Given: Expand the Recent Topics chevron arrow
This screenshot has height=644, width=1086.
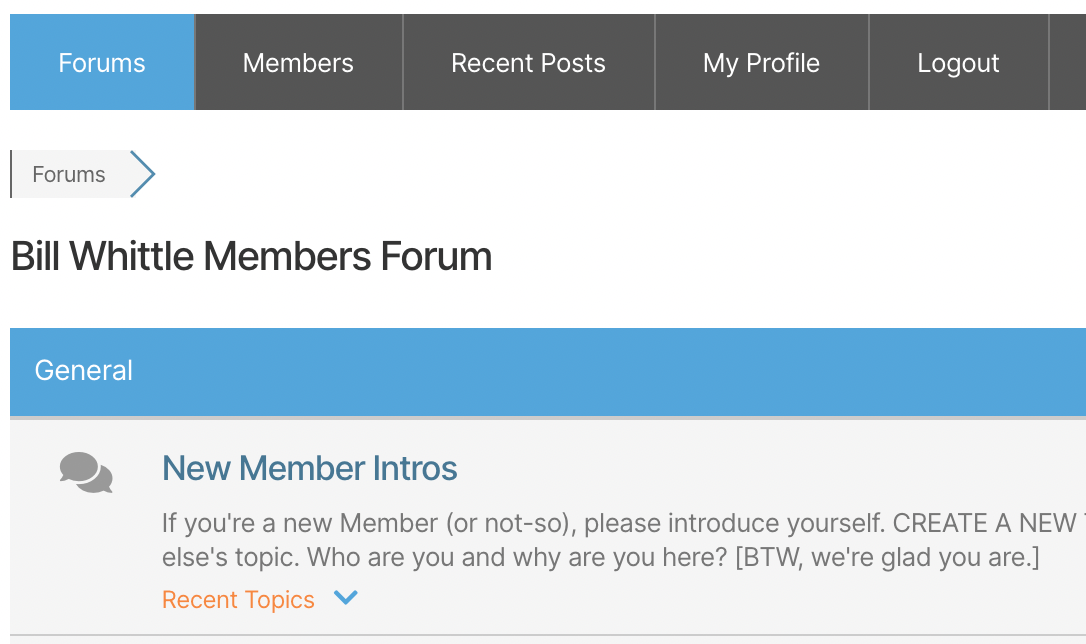Looking at the screenshot, I should [346, 598].
